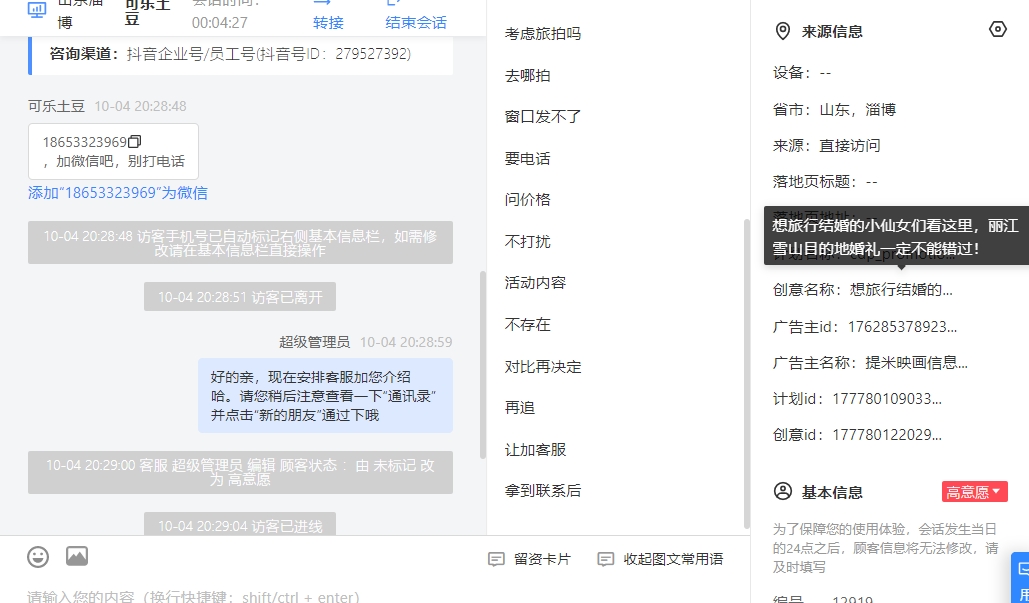Image resolution: width=1029 pixels, height=603 pixels.
Task: Click the quick phrases list scrollbar
Action: (x=746, y=373)
